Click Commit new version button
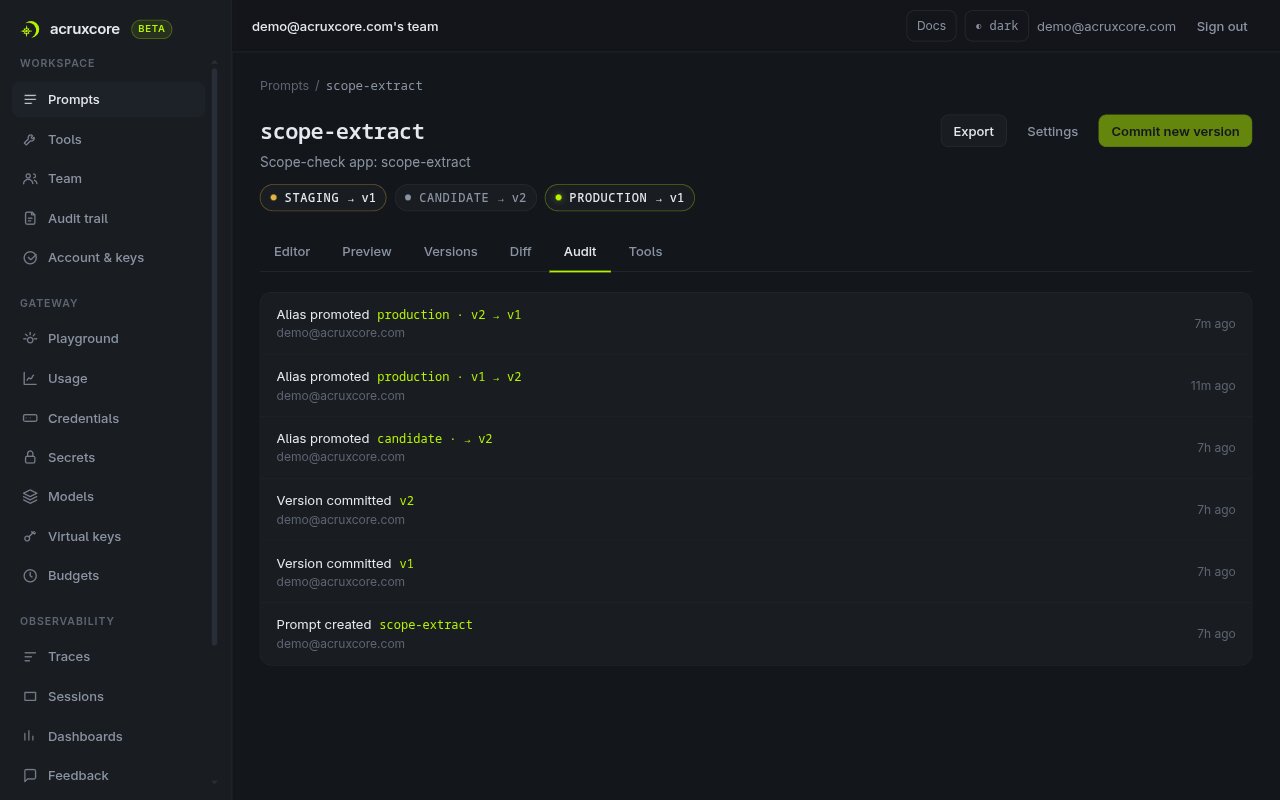The image size is (1280, 800). coord(1175,131)
